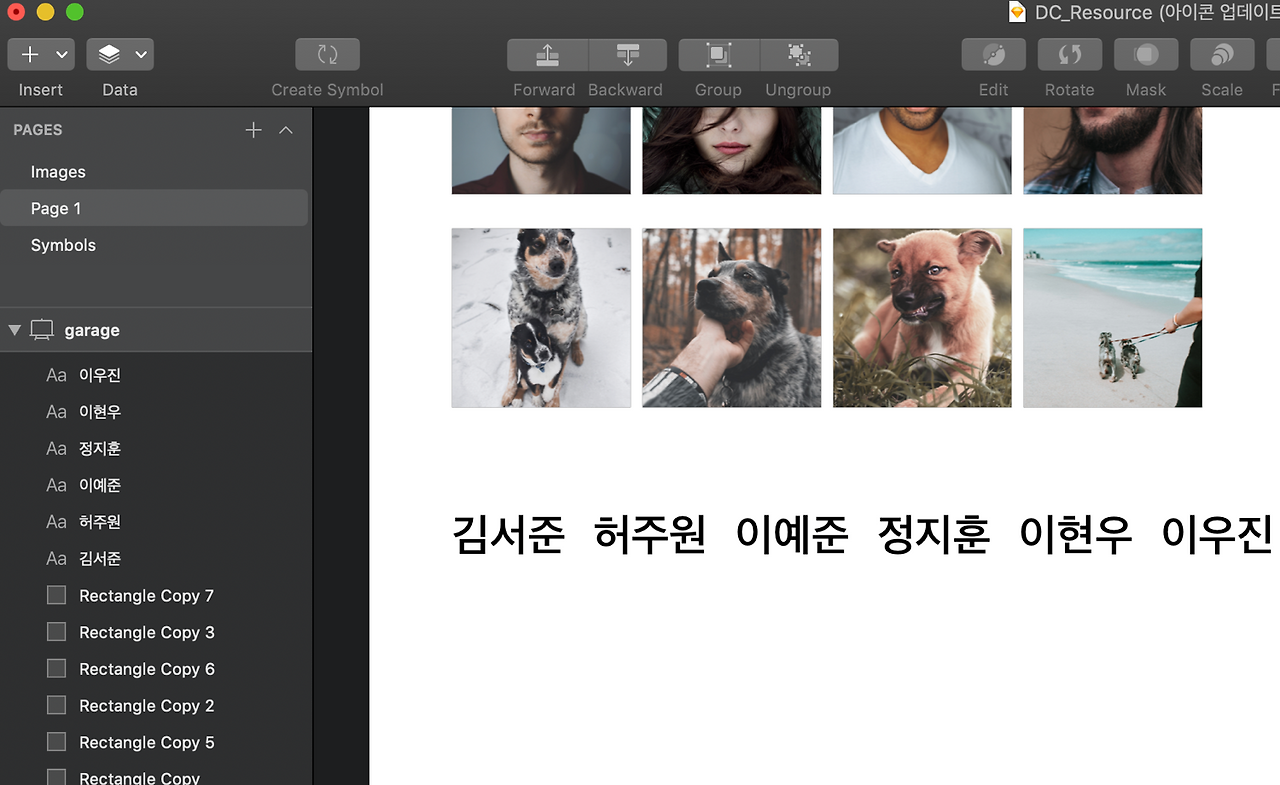This screenshot has width=1280, height=785.
Task: Select the dog being petted image
Action: tap(732, 318)
